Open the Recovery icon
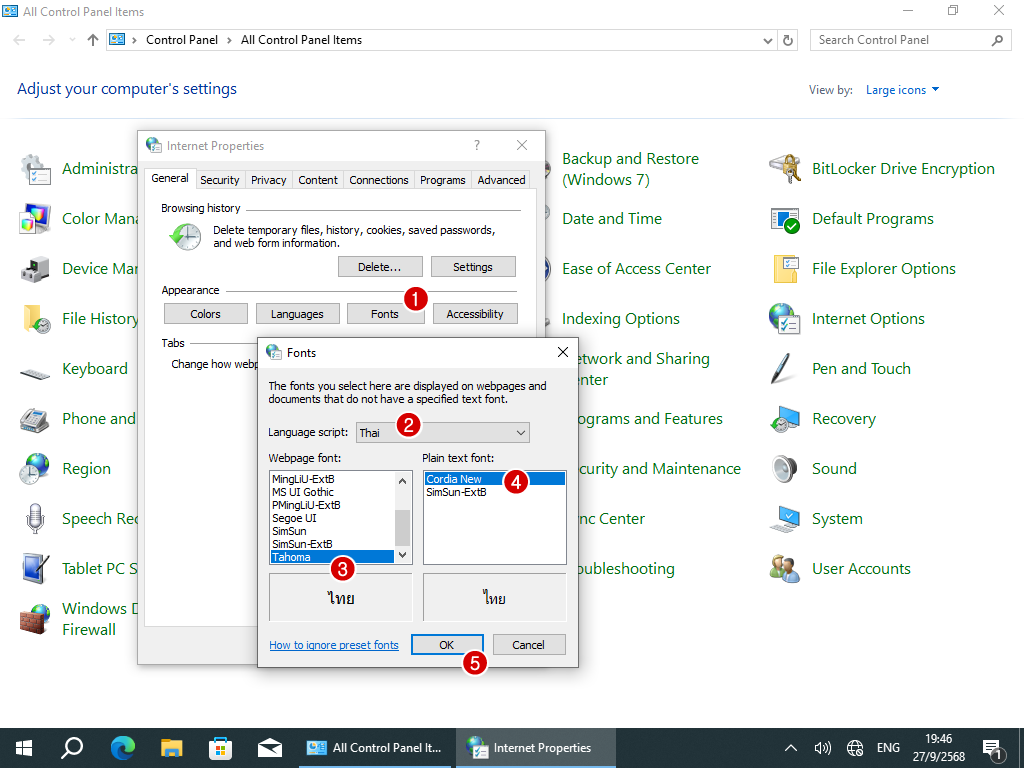The image size is (1024, 768). click(785, 419)
